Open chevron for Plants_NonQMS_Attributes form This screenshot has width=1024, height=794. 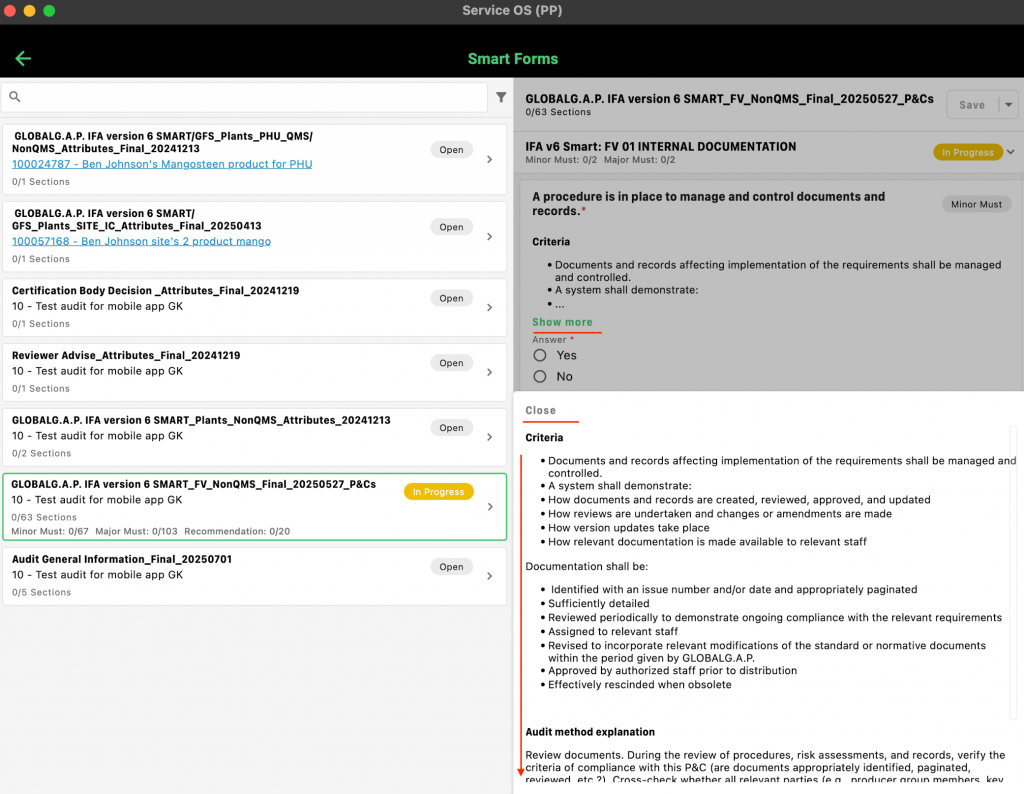tap(489, 437)
